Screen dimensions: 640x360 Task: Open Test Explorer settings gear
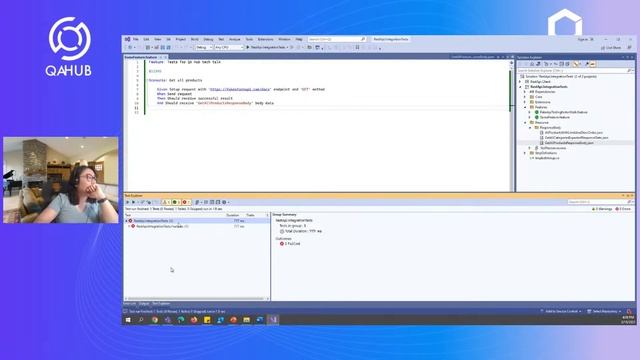tap(224, 202)
